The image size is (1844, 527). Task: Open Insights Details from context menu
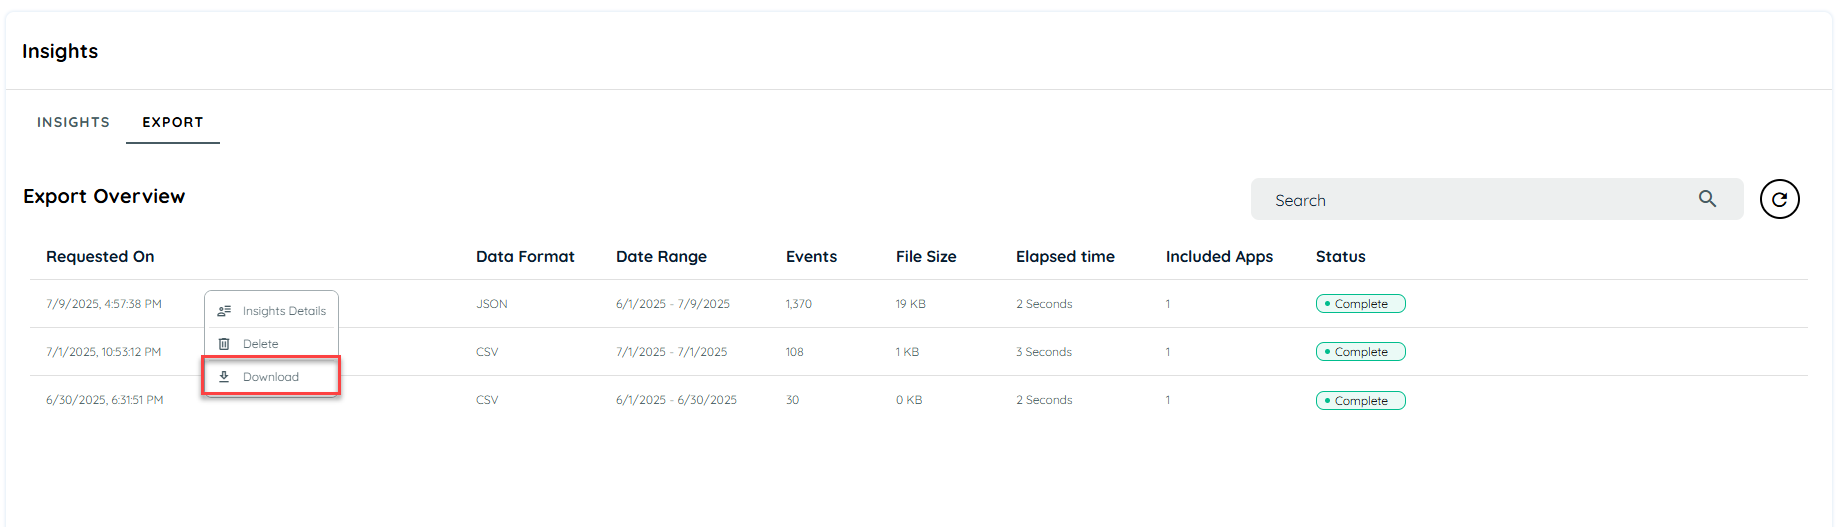point(271,311)
